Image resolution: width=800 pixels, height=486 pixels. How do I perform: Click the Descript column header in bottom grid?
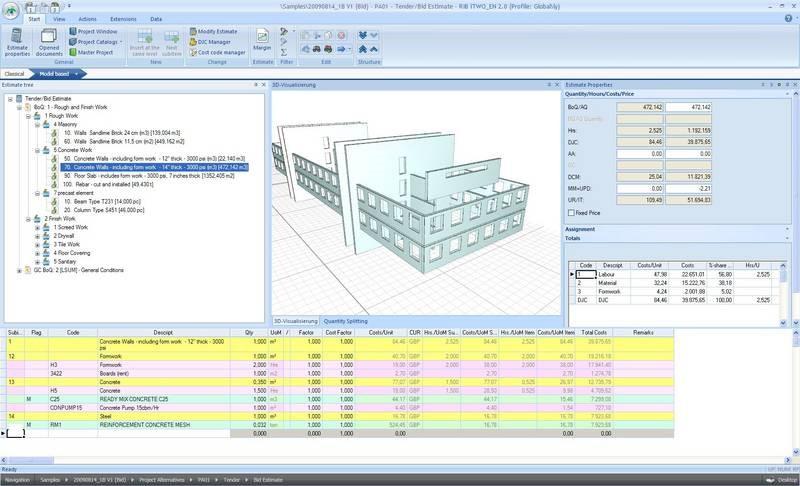163,332
